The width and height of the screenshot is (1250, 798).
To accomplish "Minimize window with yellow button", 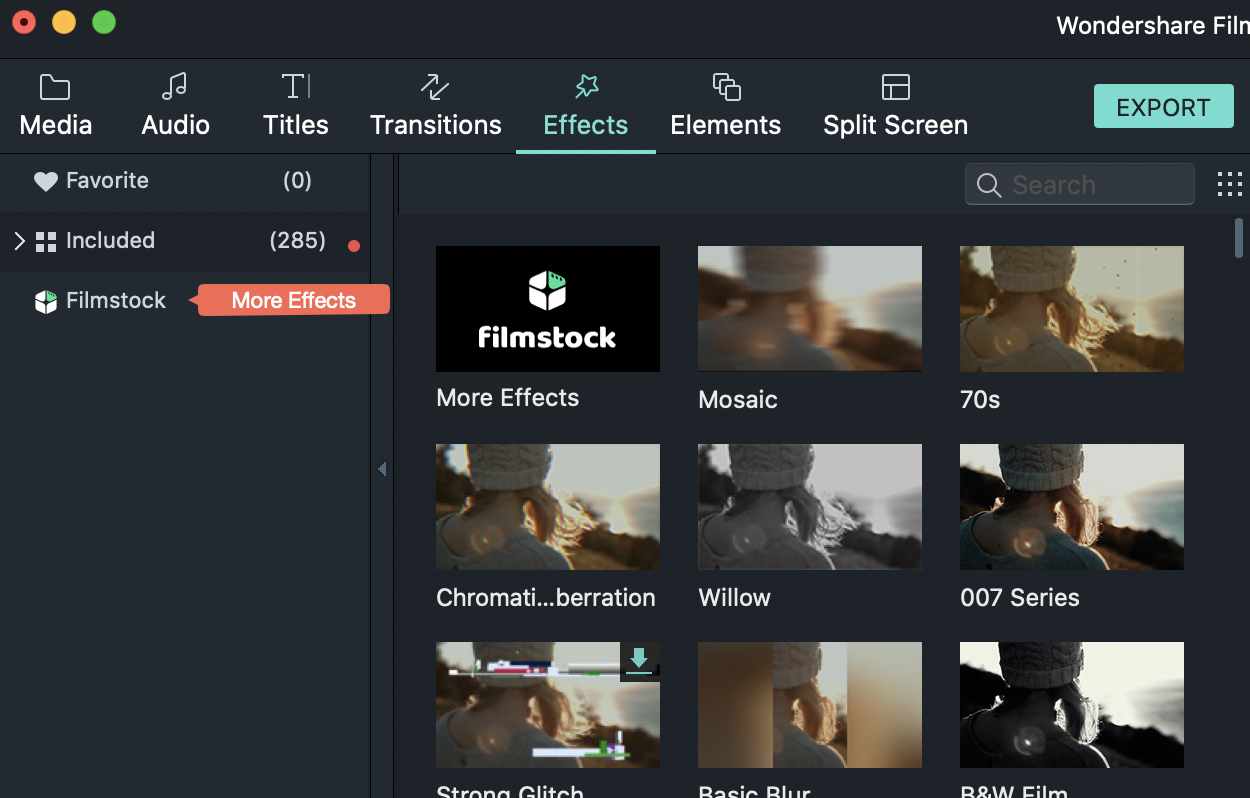I will point(64,22).
